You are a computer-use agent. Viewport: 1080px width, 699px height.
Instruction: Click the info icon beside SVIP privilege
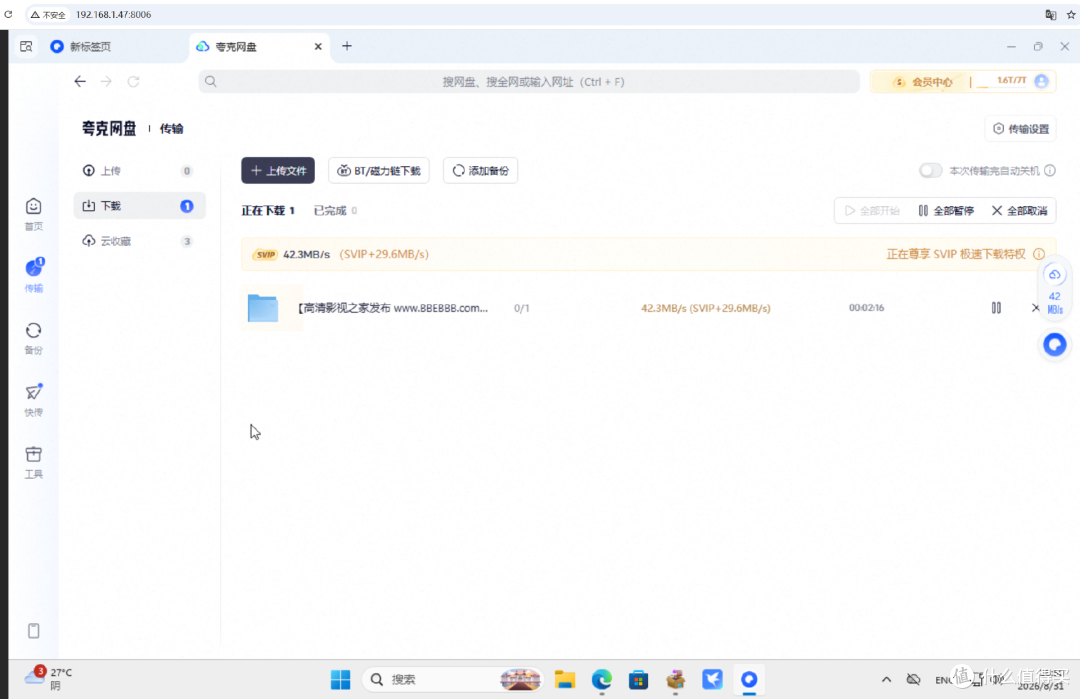click(x=1039, y=254)
